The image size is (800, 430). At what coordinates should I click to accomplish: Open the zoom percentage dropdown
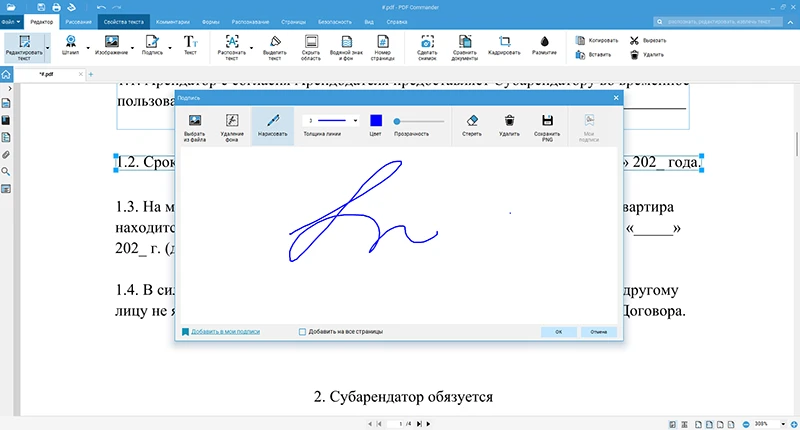783,424
